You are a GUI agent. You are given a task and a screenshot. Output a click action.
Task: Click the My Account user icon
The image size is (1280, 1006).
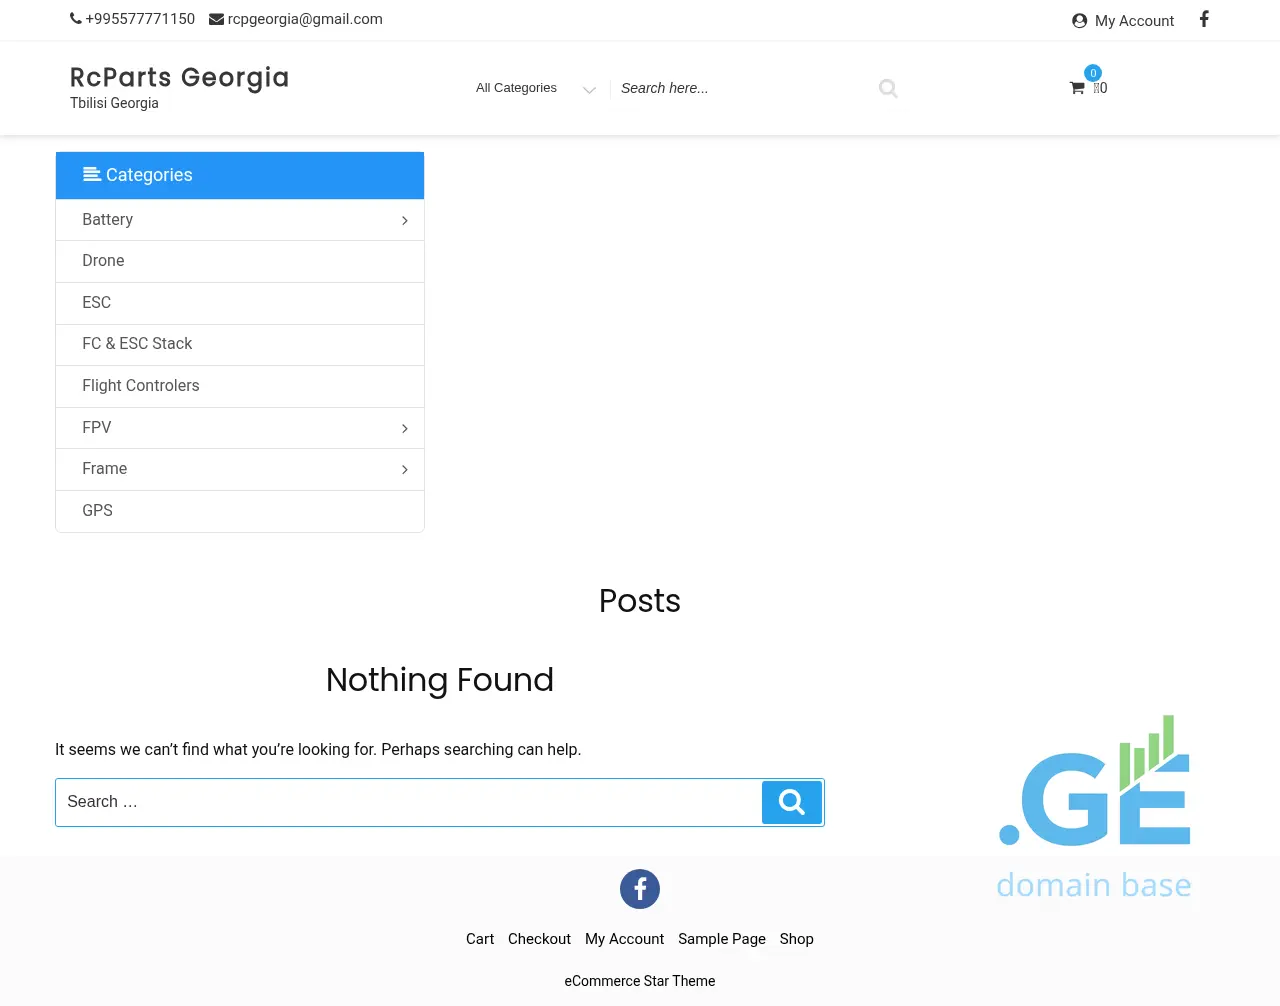(1079, 21)
